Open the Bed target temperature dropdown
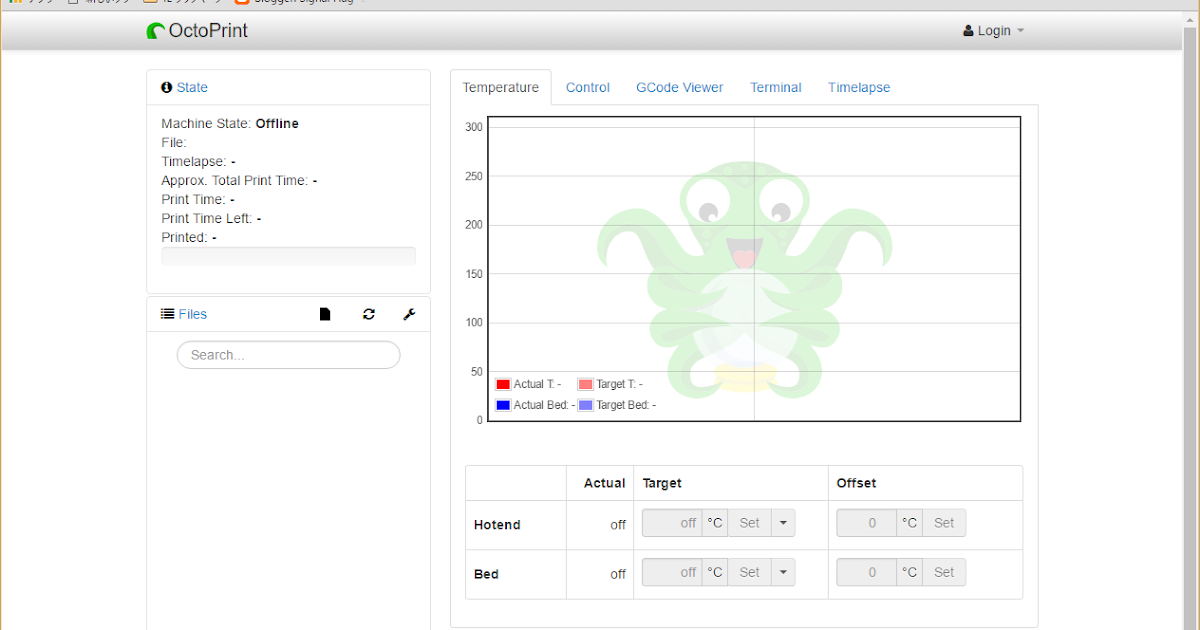Viewport: 1200px width, 630px height. tap(783, 571)
